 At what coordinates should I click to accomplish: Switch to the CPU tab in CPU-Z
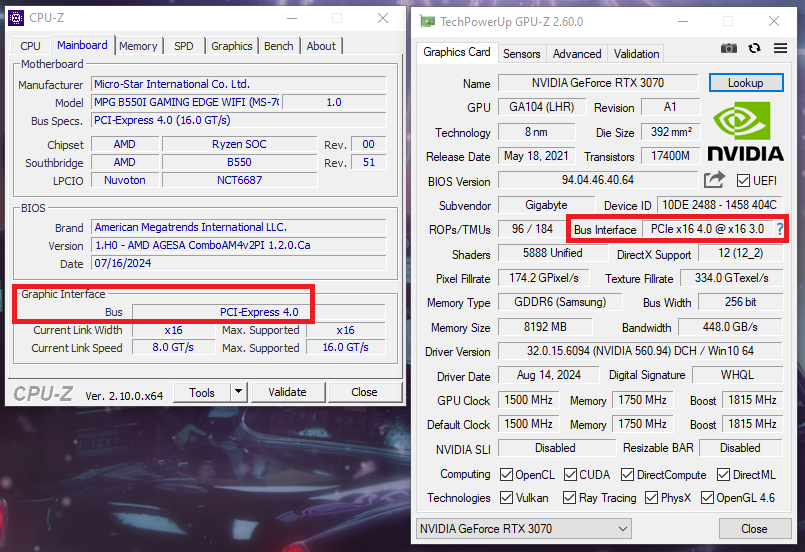click(x=30, y=46)
